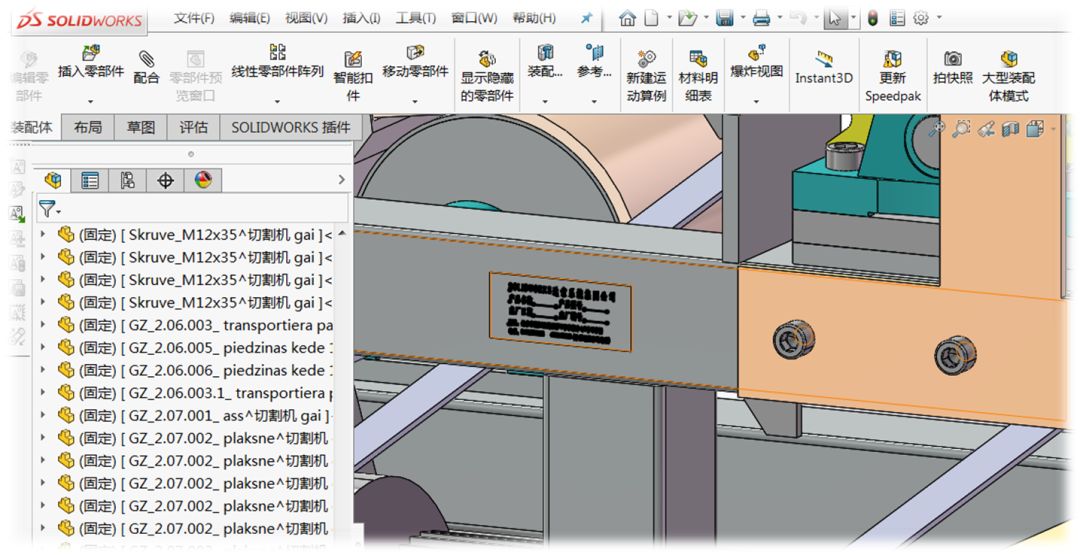
Task: Click Zoom to Area magnifier in viewport
Action: [962, 129]
